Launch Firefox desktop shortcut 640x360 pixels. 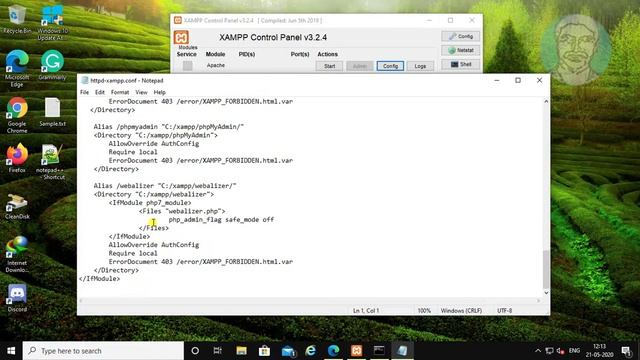click(x=17, y=158)
